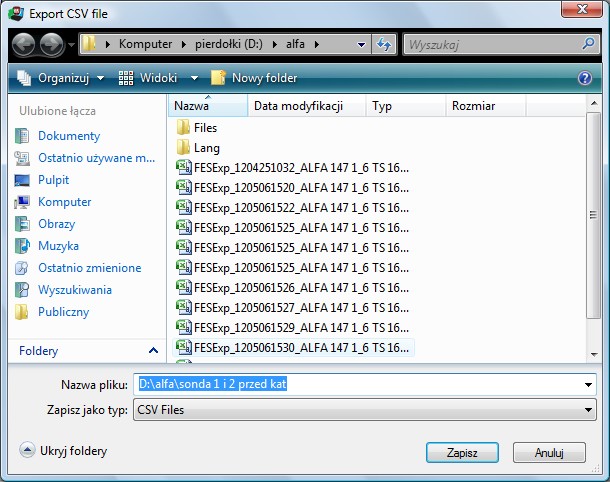Open Dokumenty favorite link
This screenshot has height=482, width=610.
click(x=57, y=136)
